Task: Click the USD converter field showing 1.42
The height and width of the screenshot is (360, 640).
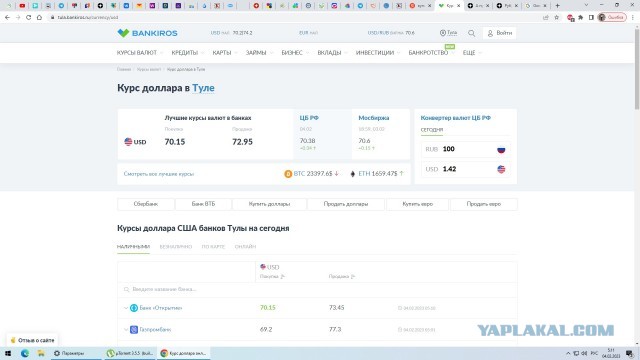Action: (466, 169)
